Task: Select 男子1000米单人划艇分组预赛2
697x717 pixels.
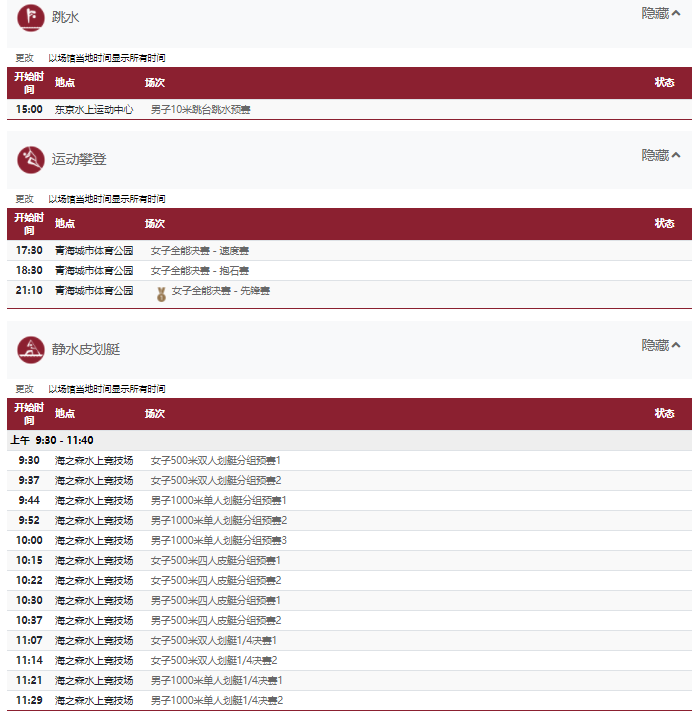Action: point(219,521)
